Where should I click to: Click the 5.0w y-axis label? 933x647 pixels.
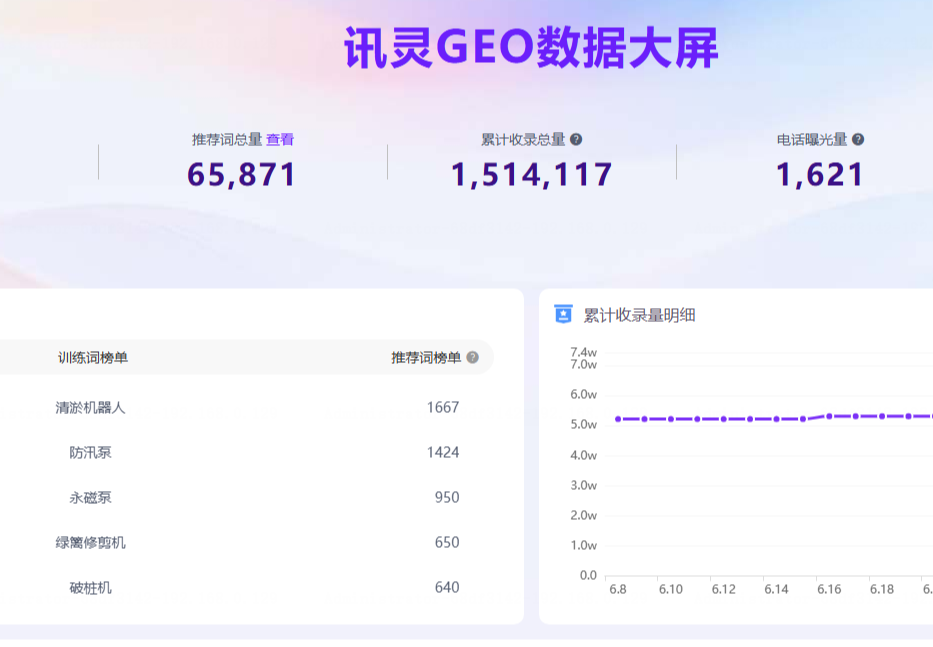583,424
